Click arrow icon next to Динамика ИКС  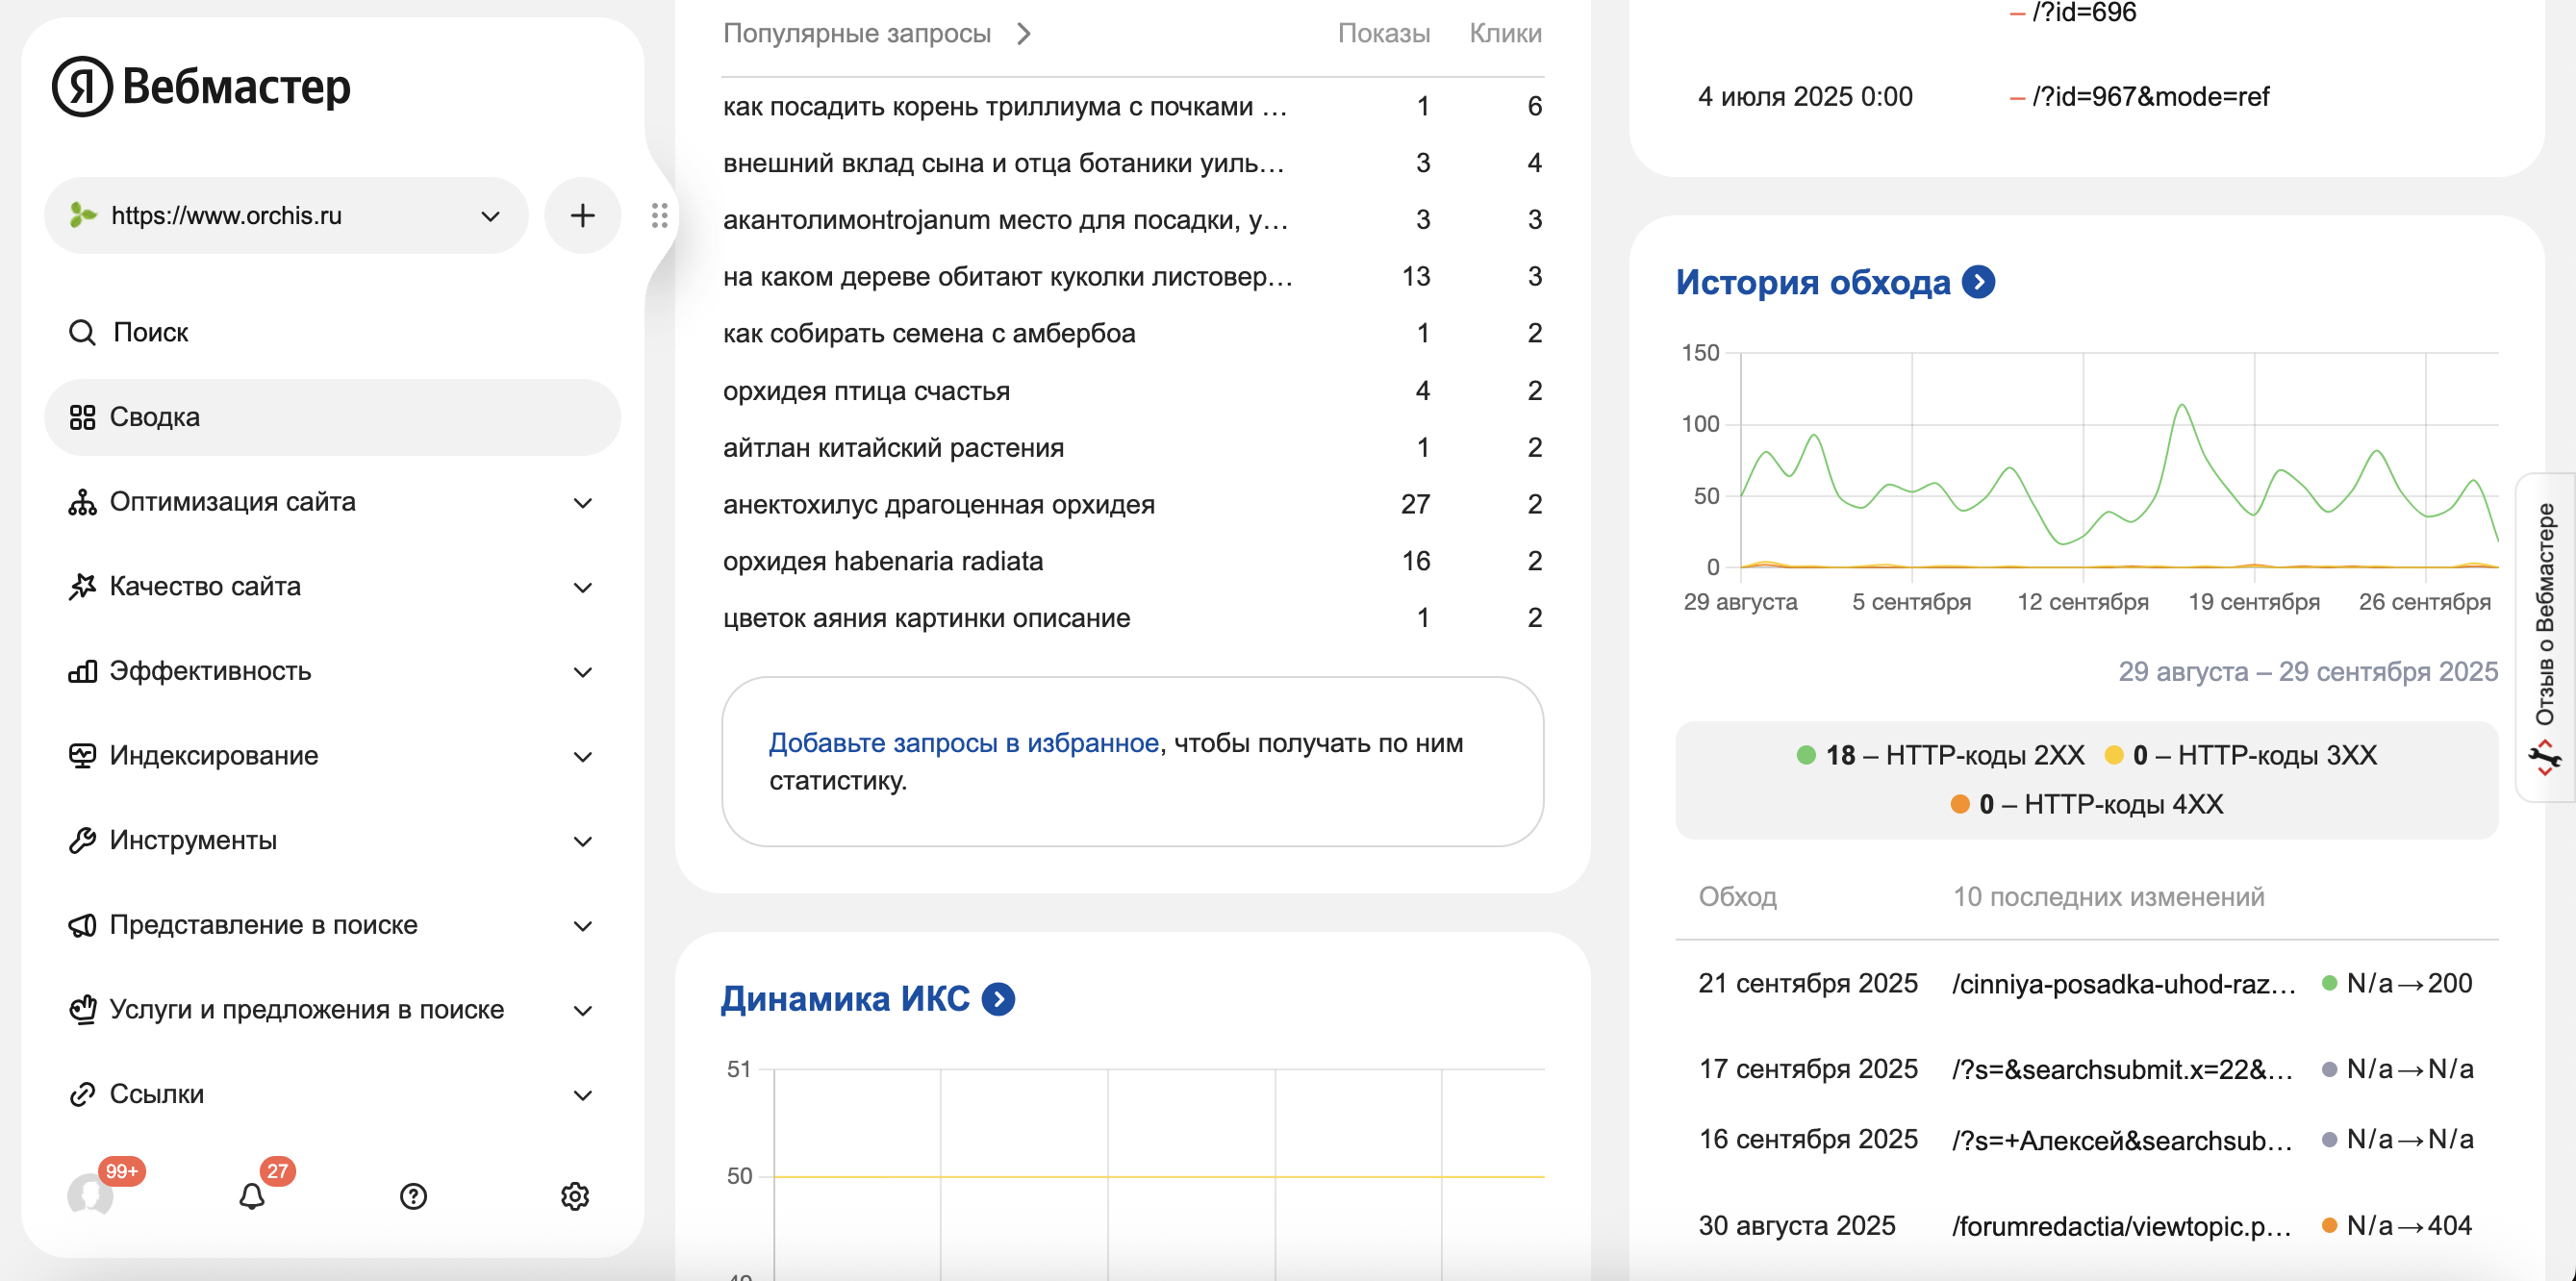coord(998,999)
